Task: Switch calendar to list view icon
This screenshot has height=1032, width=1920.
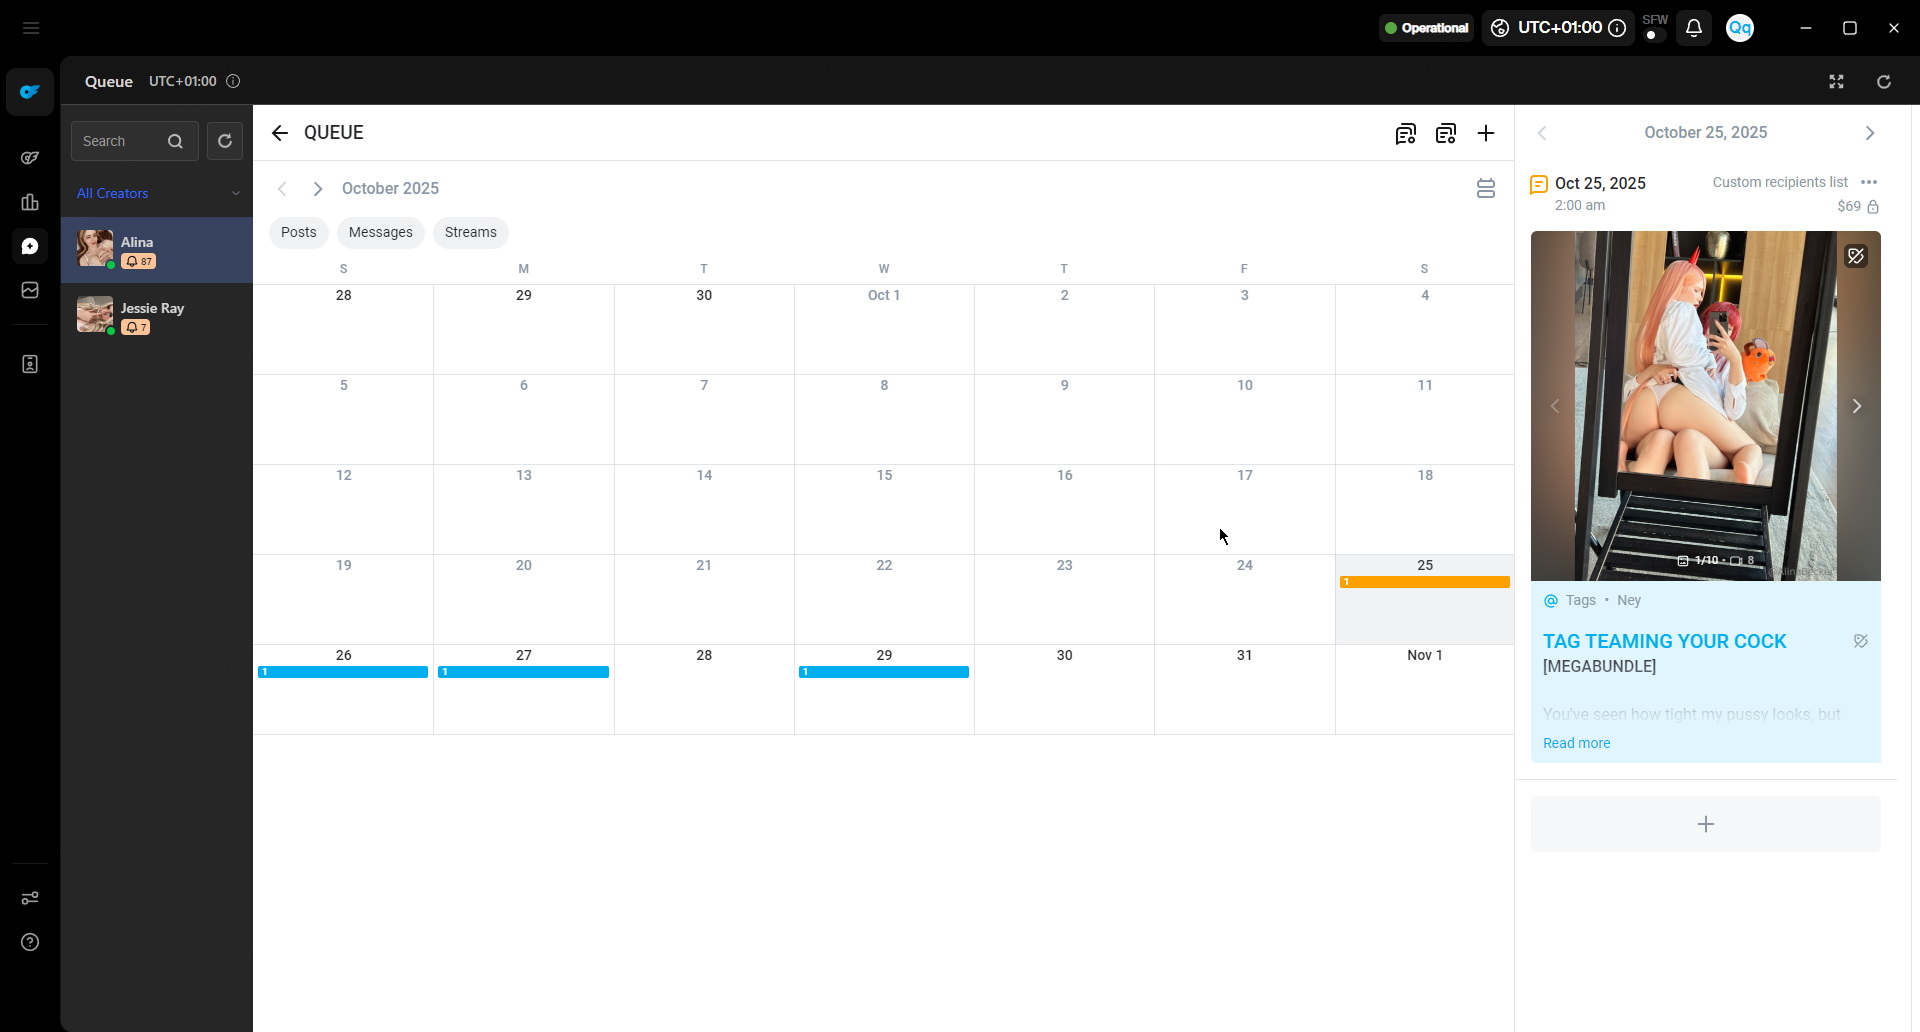Action: coord(1486,189)
